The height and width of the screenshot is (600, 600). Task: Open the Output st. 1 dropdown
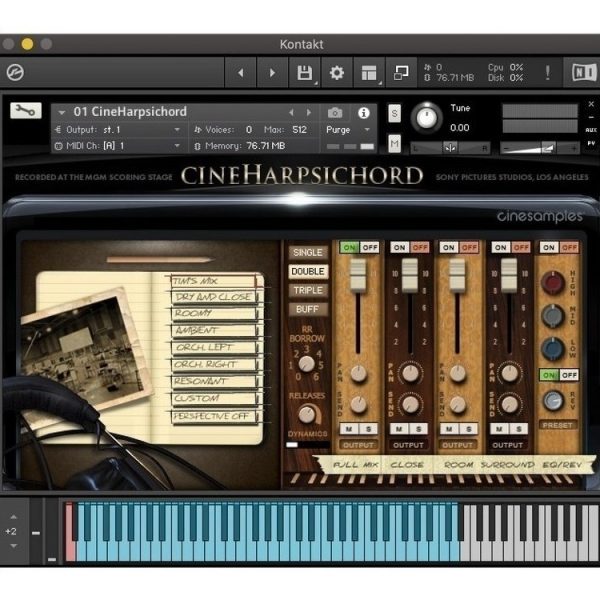(119, 130)
